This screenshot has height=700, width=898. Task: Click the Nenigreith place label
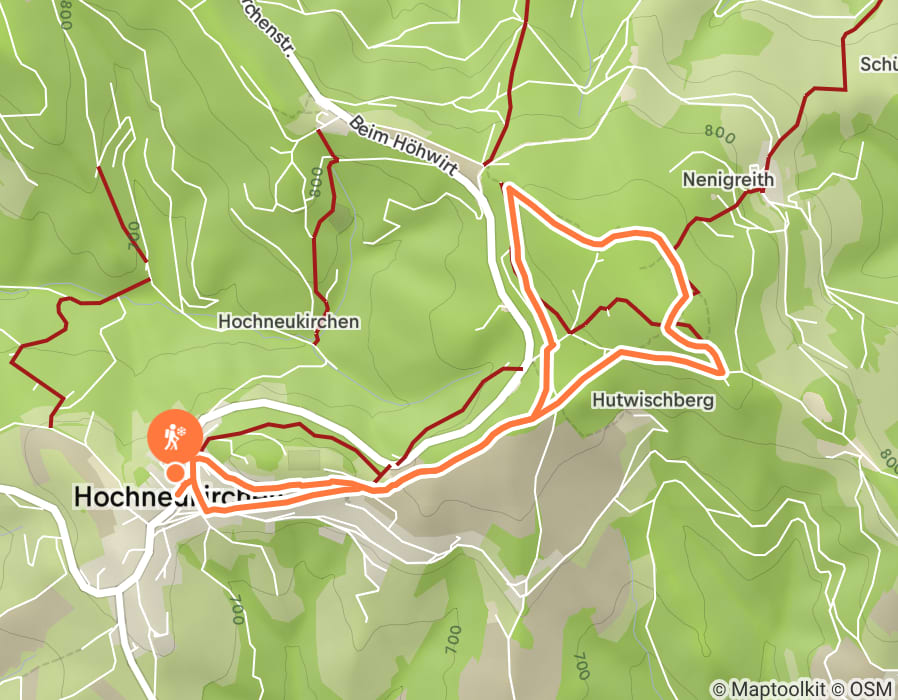click(728, 180)
